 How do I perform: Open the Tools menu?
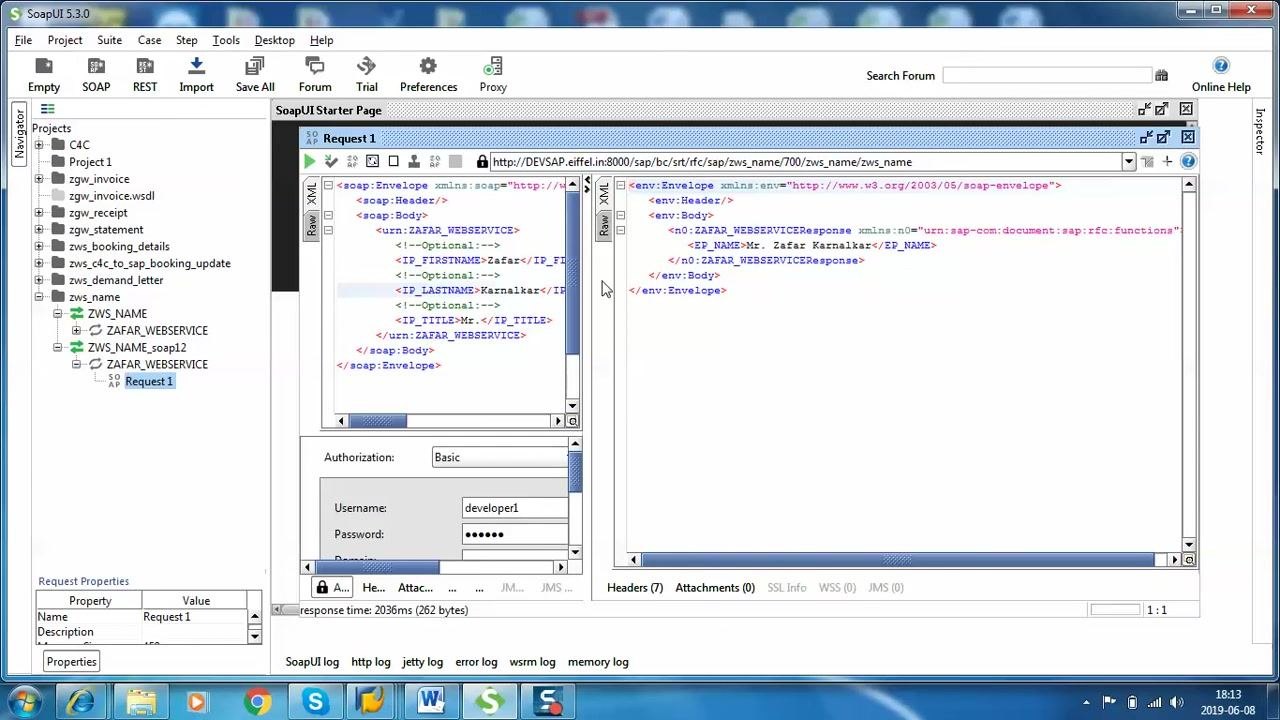pyautogui.click(x=226, y=40)
